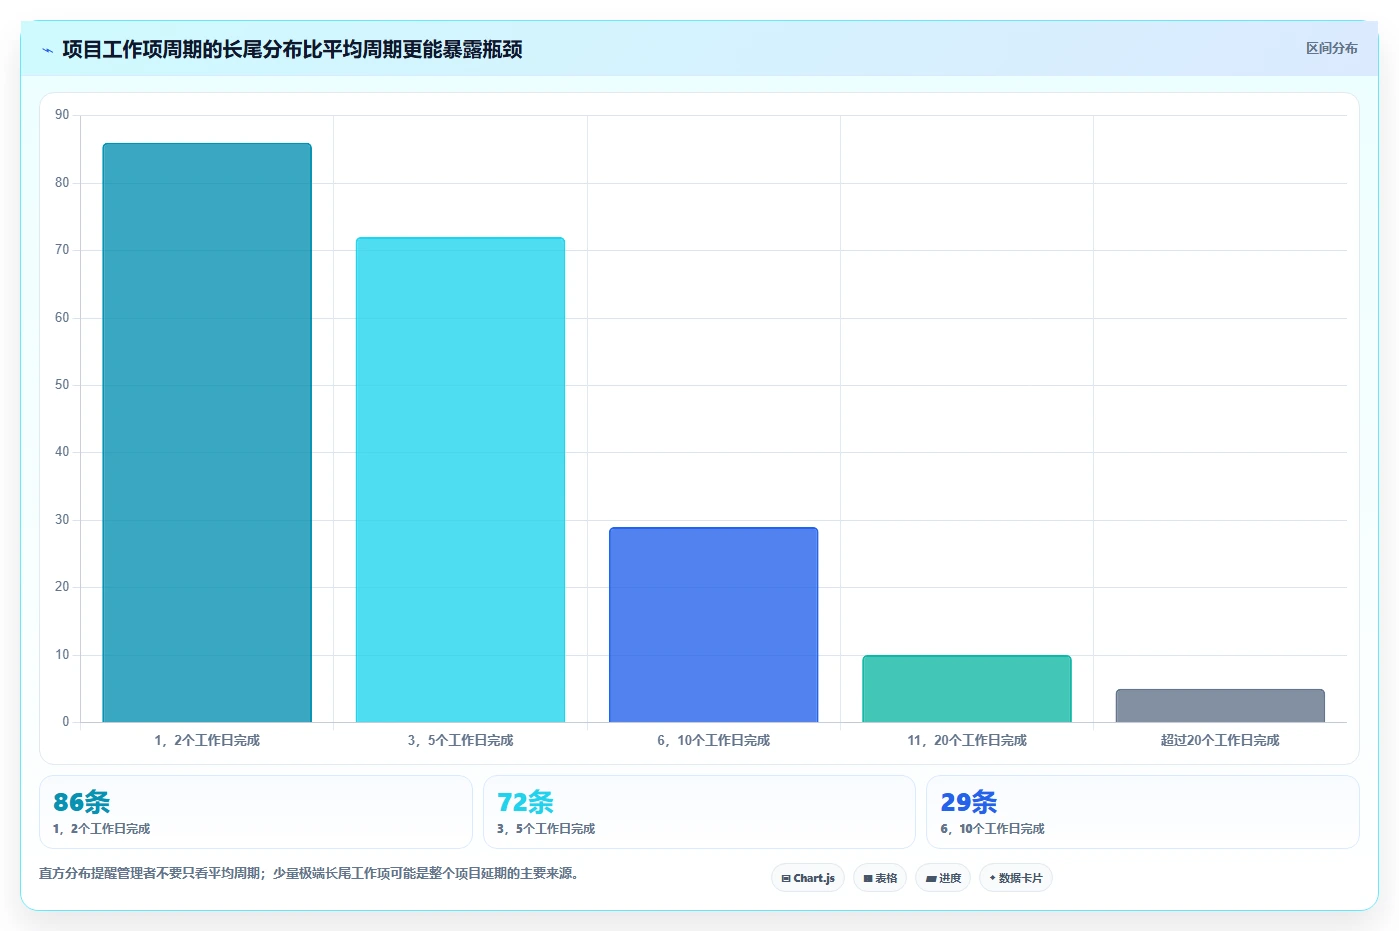Open the 86条 summary card
The width and height of the screenshot is (1399, 931).
tap(255, 812)
